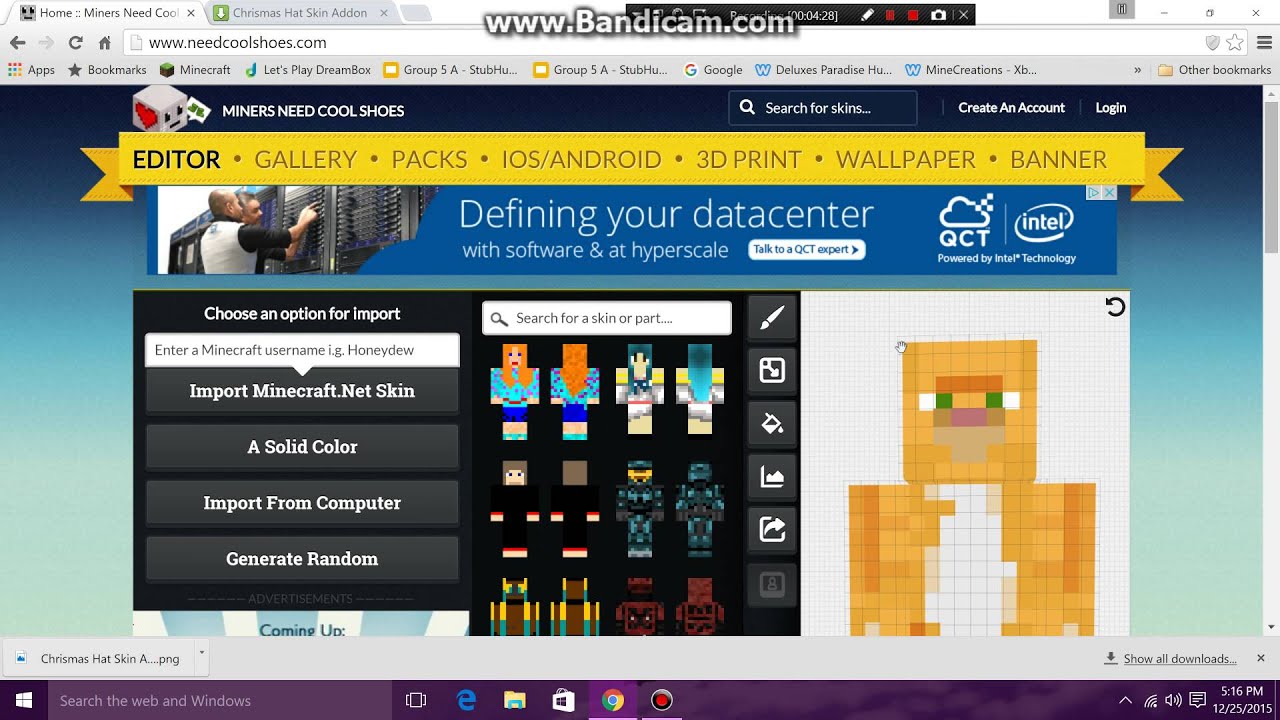Click Create An Account link
The width and height of the screenshot is (1280, 720).
(x=1011, y=108)
